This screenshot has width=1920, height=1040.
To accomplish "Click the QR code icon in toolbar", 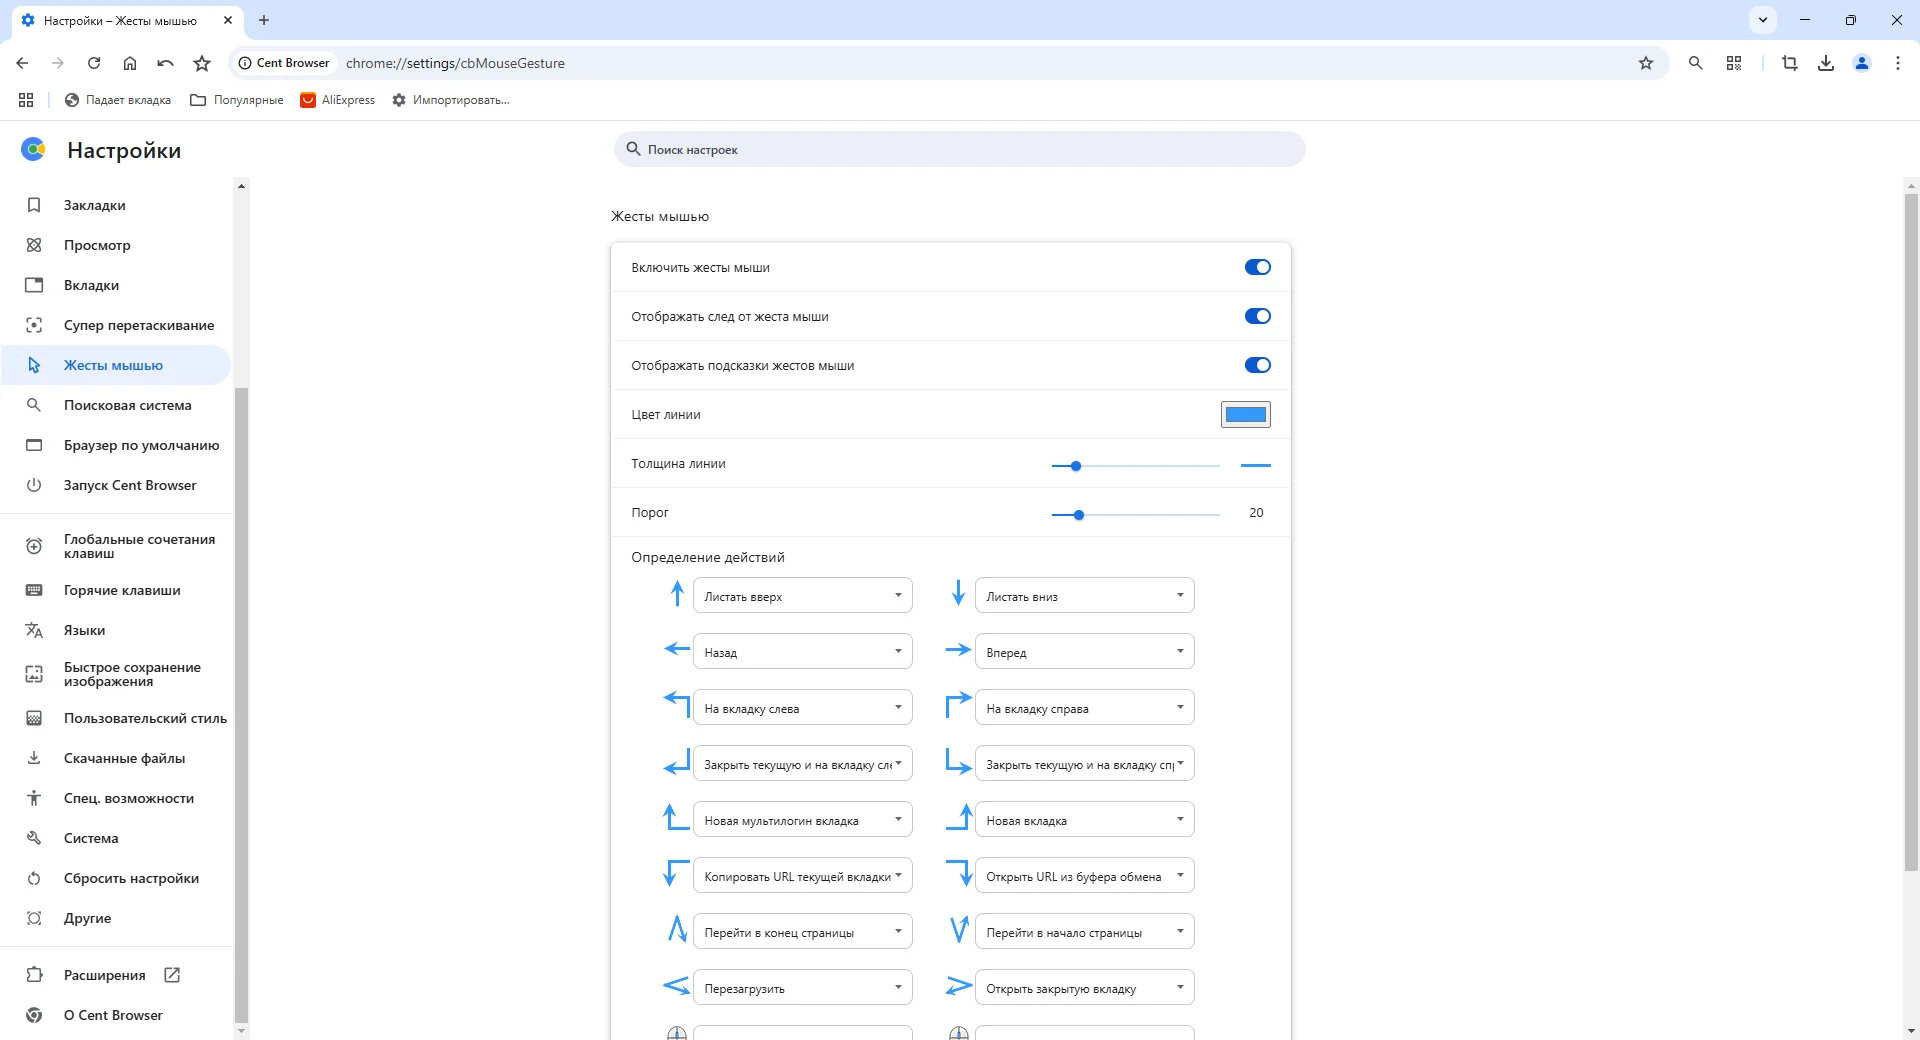I will tap(1734, 63).
